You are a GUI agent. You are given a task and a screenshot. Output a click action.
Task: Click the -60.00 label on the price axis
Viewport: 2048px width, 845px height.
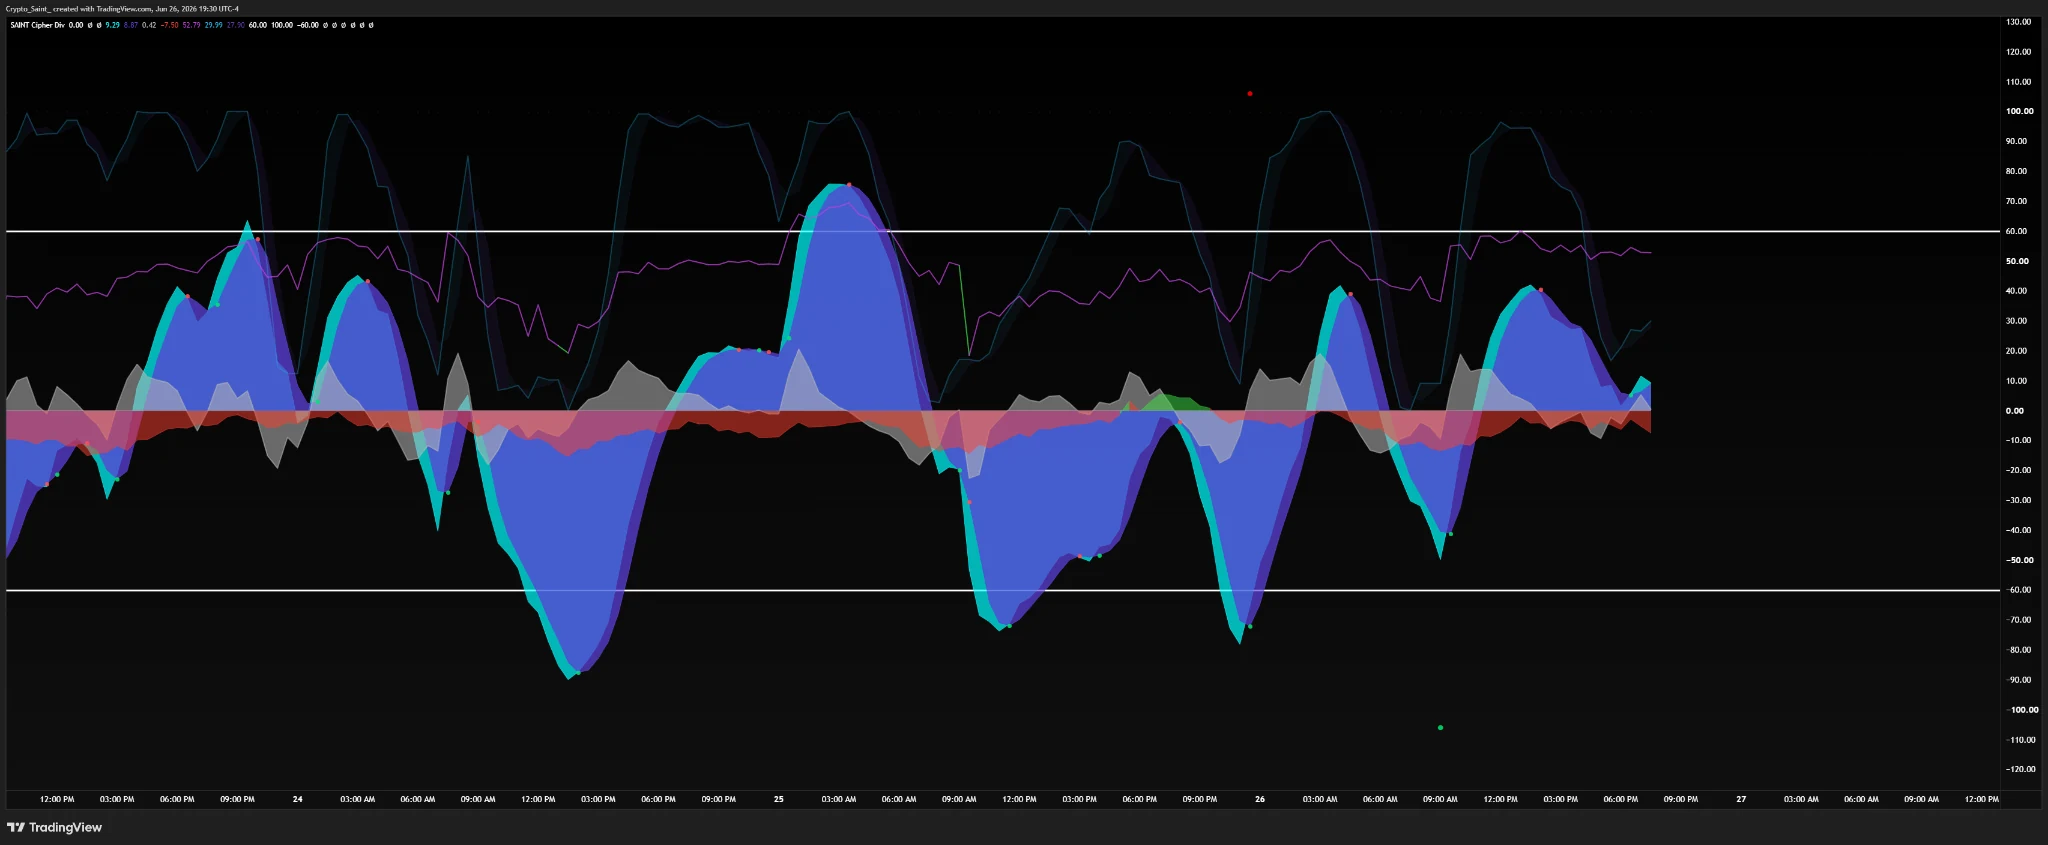click(2018, 590)
